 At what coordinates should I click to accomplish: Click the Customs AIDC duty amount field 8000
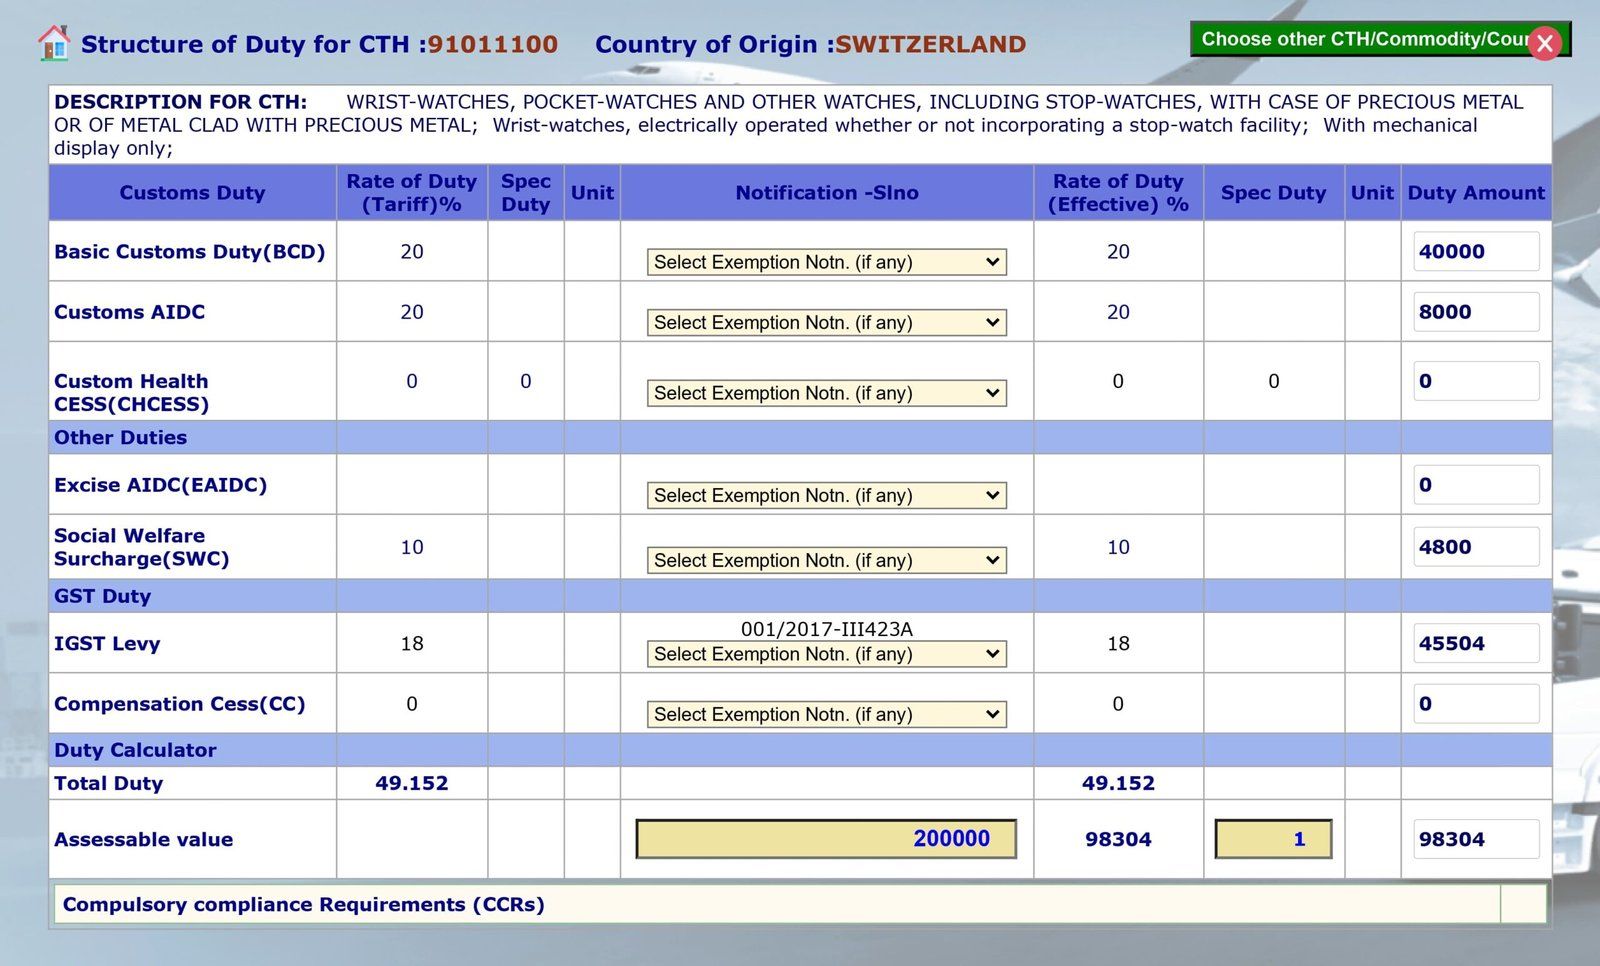(x=1476, y=311)
